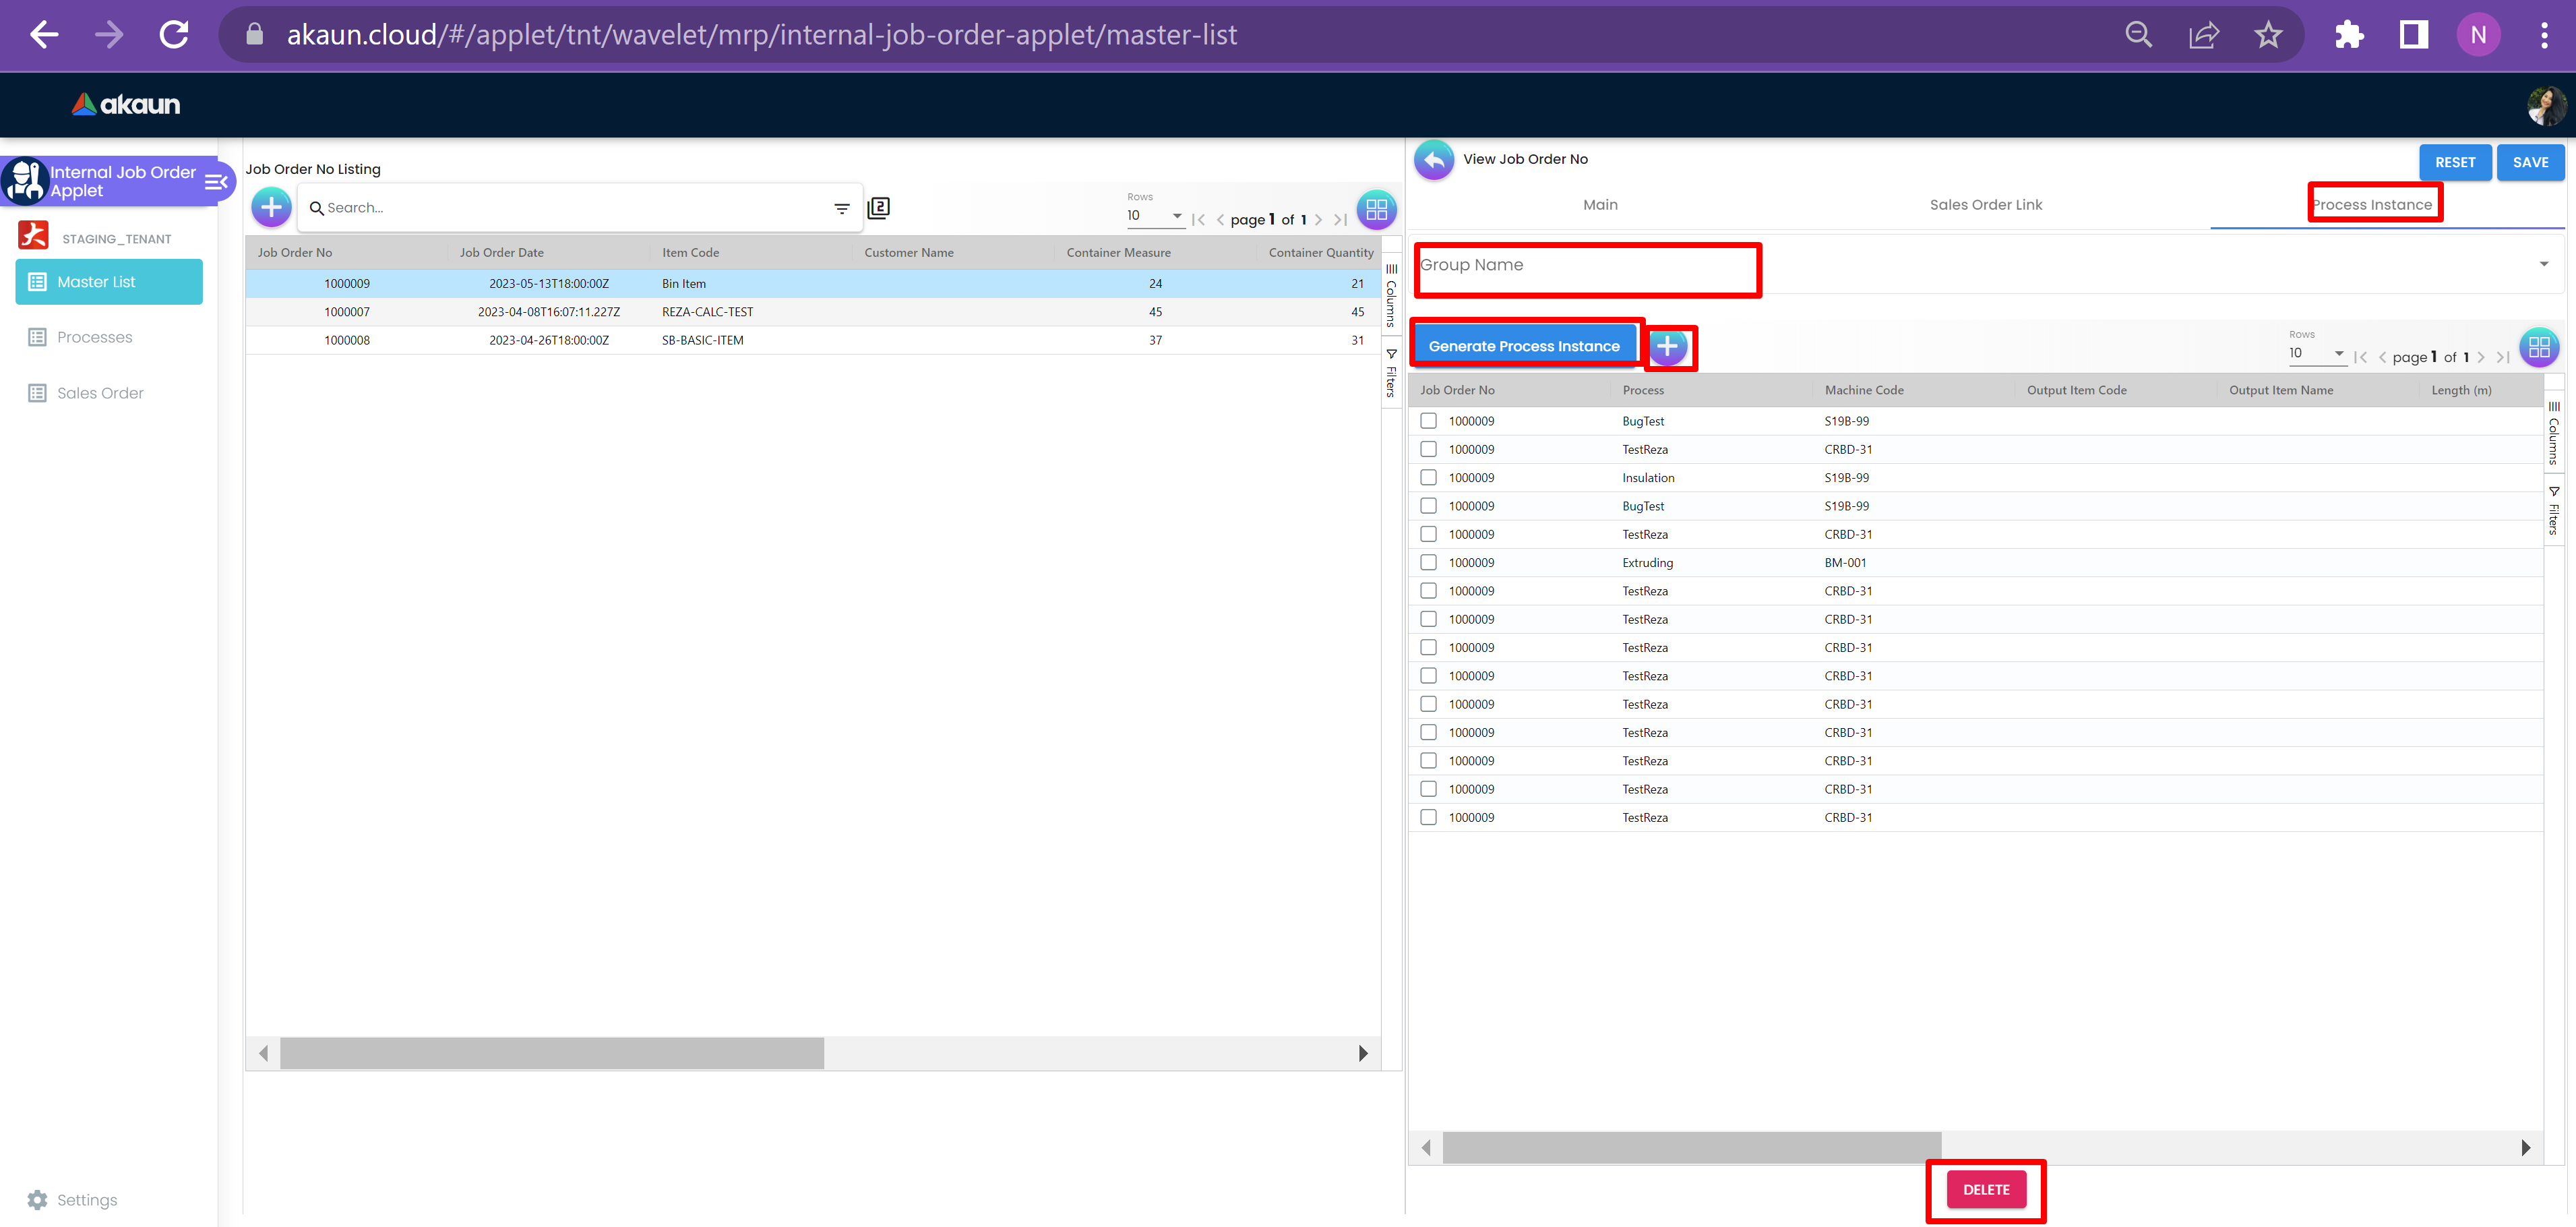Click the back arrow beside View Job Order No
Screen dimensions: 2576x1227
(1434, 160)
